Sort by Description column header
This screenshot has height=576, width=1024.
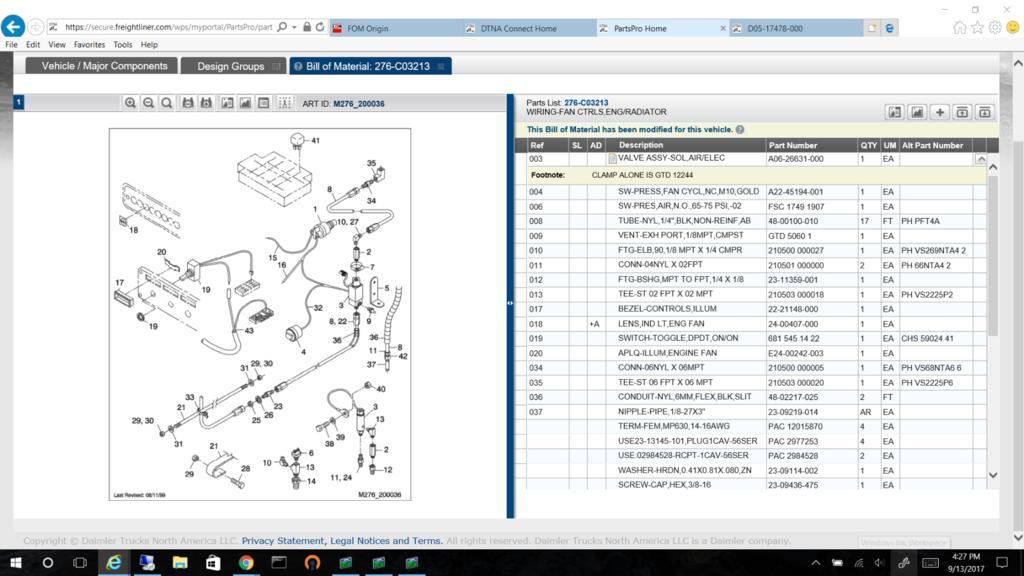[x=641, y=145]
